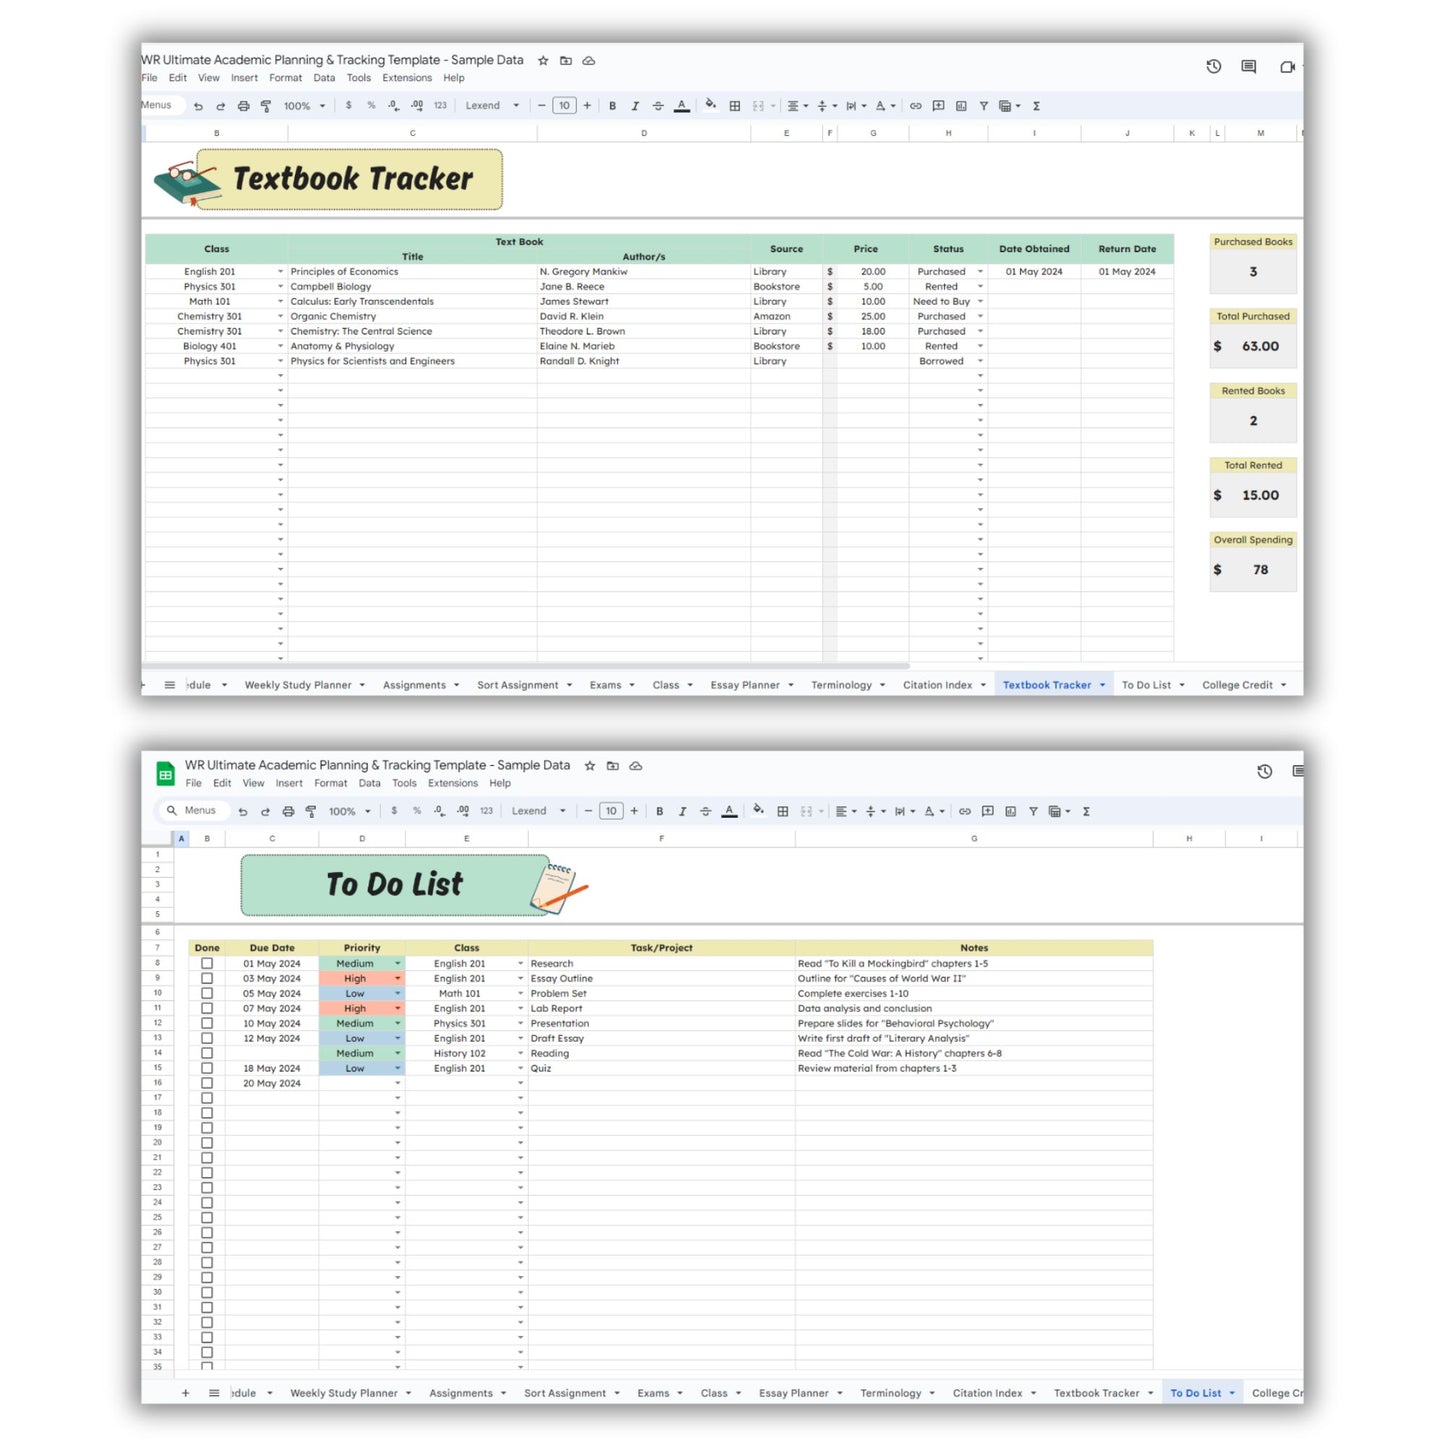Tick the Done checkbox for Lab Report

point(207,1009)
